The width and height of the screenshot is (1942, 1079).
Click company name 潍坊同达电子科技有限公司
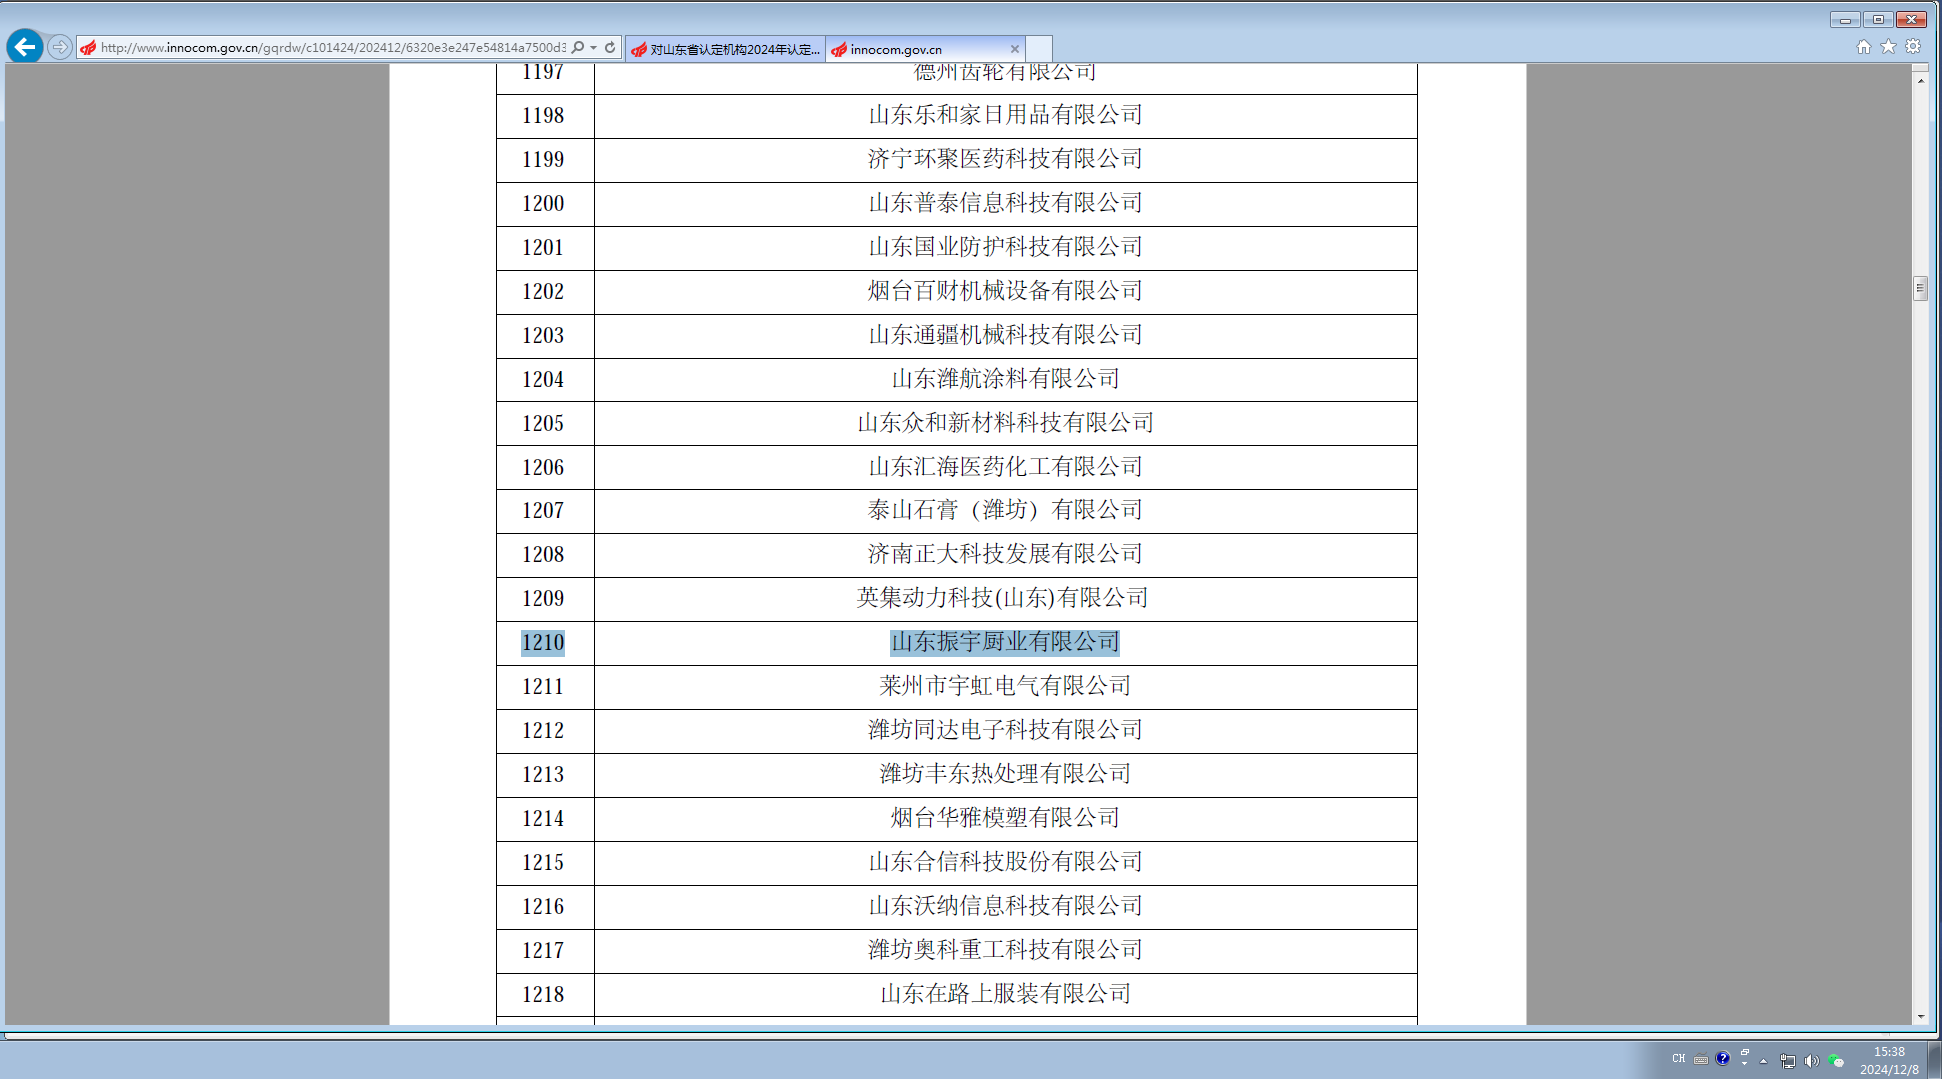(x=1005, y=730)
